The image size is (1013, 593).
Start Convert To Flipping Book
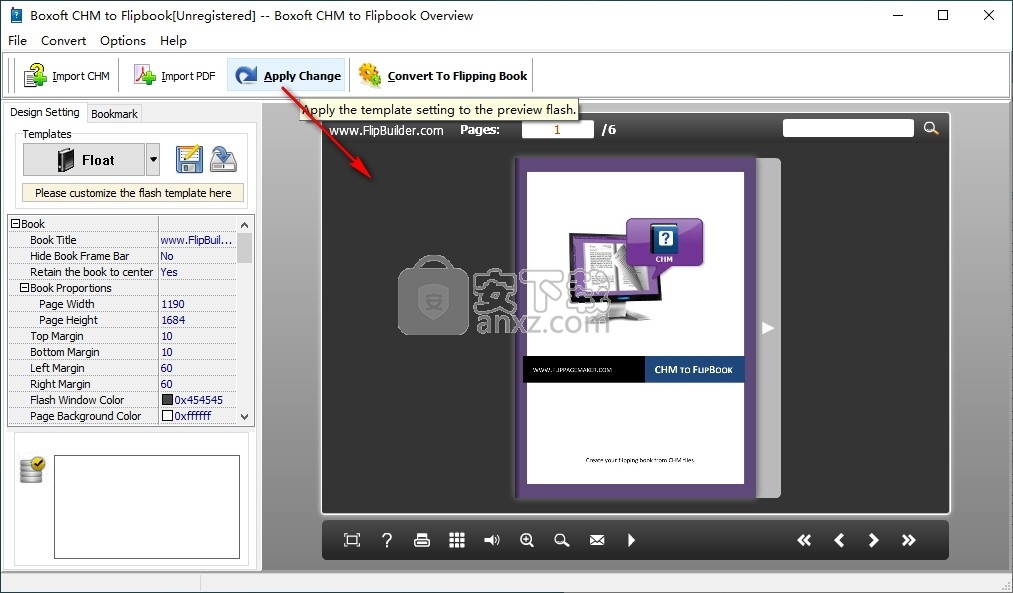click(x=443, y=76)
